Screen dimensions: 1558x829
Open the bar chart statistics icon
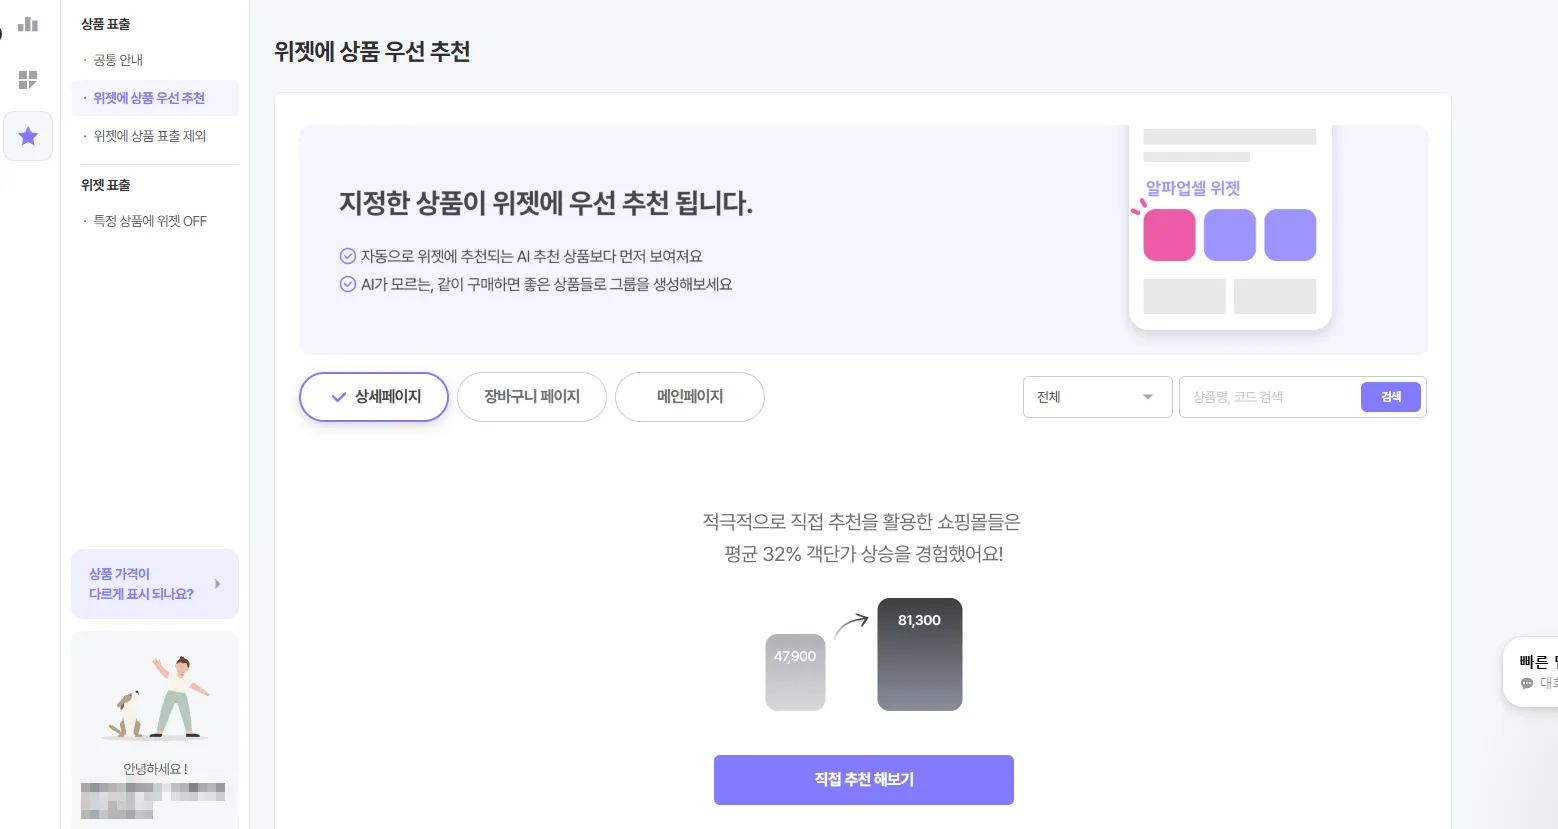click(x=28, y=24)
